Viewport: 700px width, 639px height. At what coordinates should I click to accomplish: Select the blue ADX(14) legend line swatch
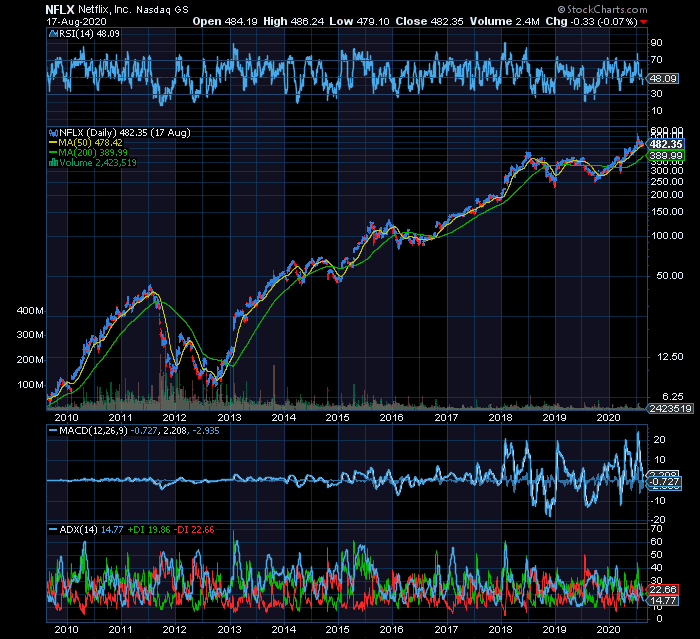53,530
